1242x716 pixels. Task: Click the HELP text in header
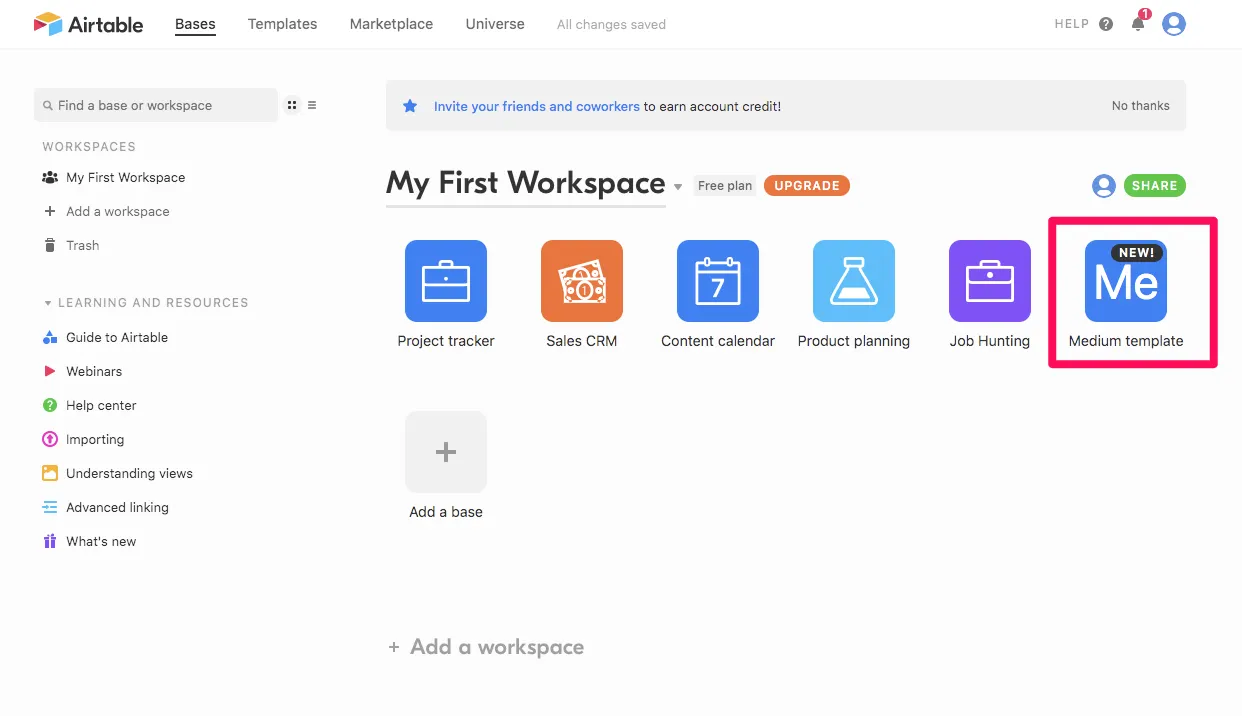[1072, 24]
